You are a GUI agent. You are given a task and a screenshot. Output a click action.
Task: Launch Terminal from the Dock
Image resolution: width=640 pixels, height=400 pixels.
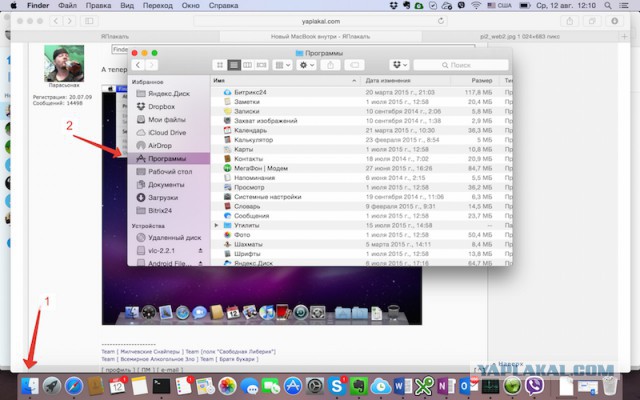point(161,386)
